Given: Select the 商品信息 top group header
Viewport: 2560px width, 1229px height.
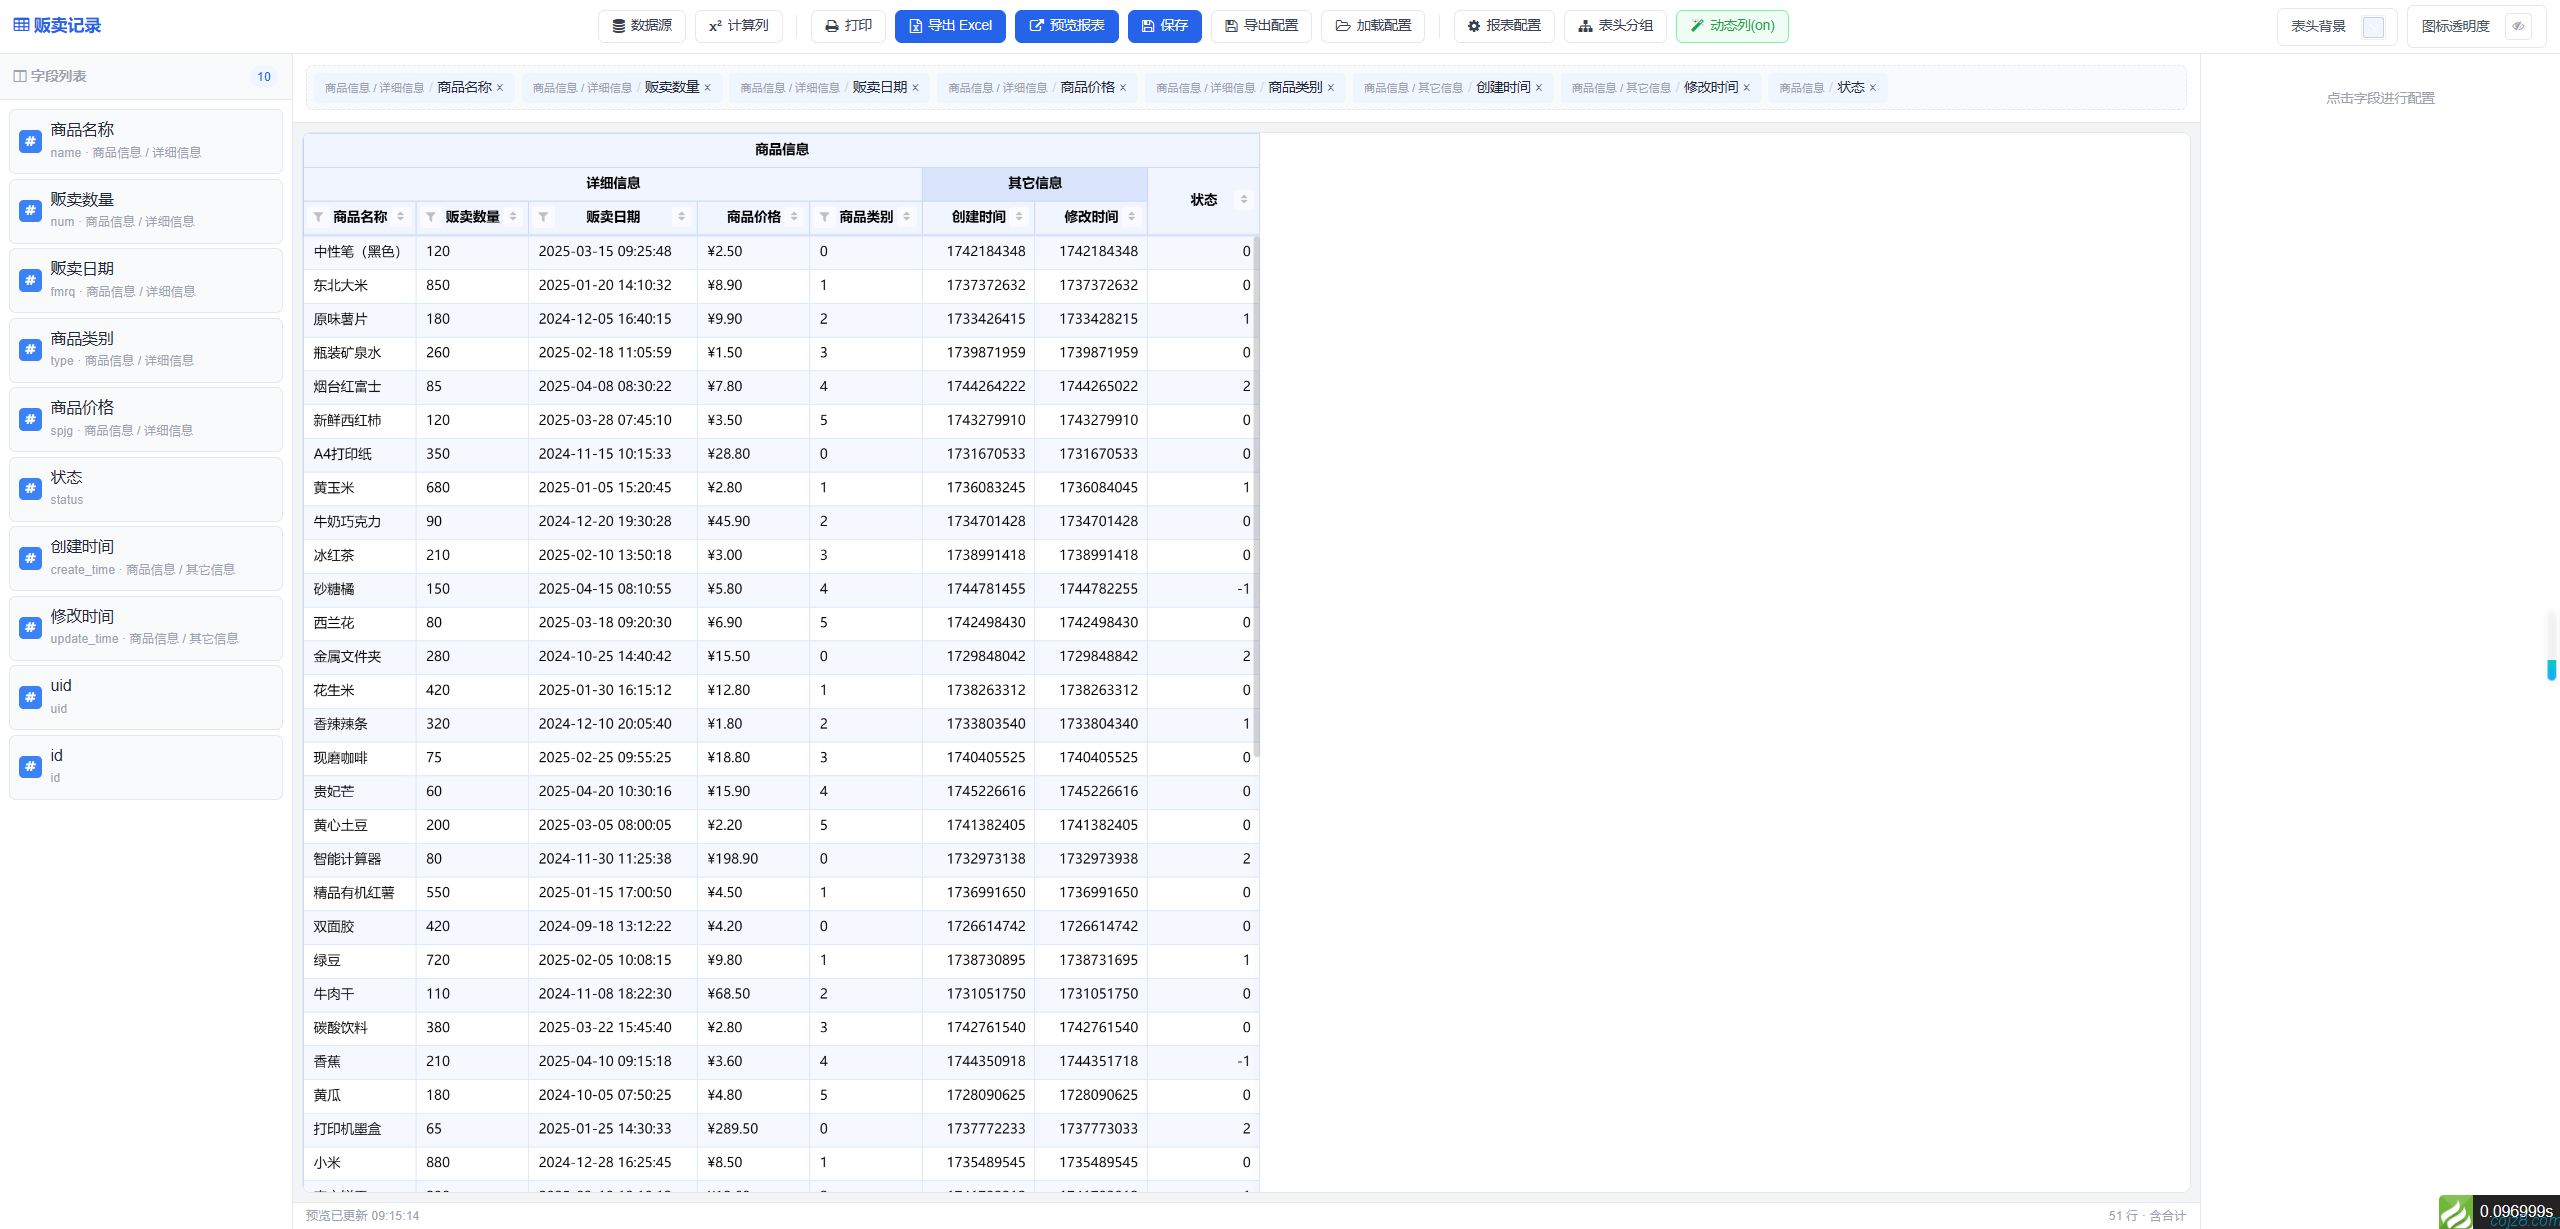Looking at the screenshot, I should (781, 150).
